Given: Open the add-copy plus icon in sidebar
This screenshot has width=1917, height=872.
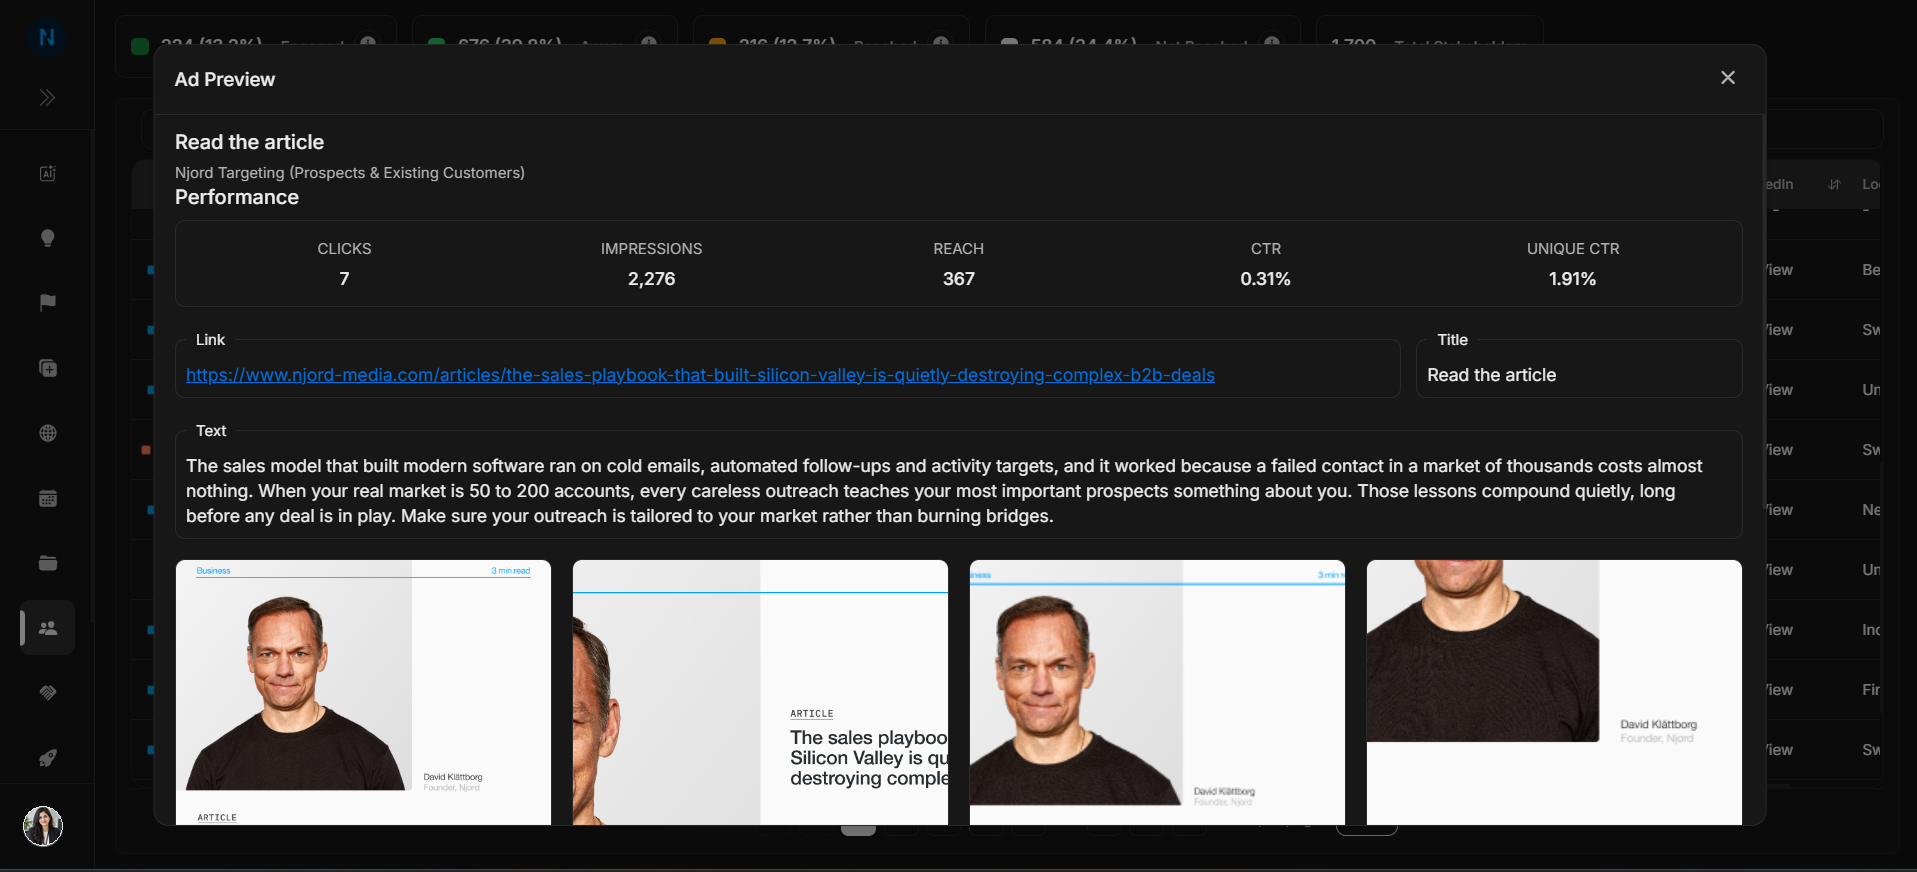Looking at the screenshot, I should pyautogui.click(x=47, y=368).
